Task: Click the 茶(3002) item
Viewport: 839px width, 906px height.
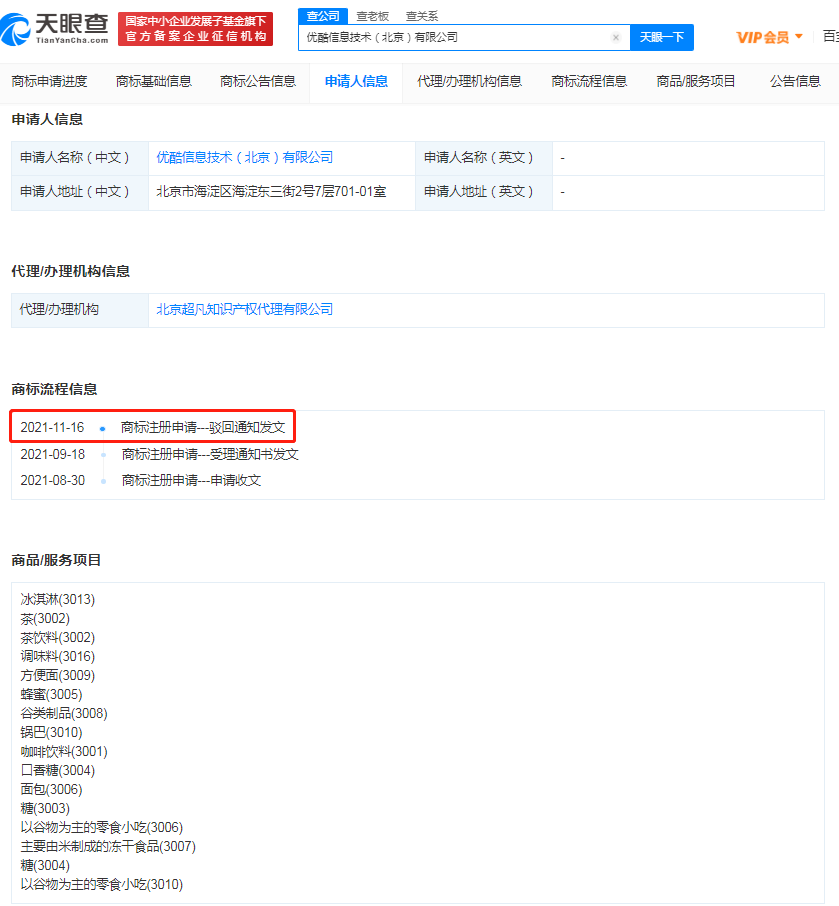Action: click(x=45, y=619)
